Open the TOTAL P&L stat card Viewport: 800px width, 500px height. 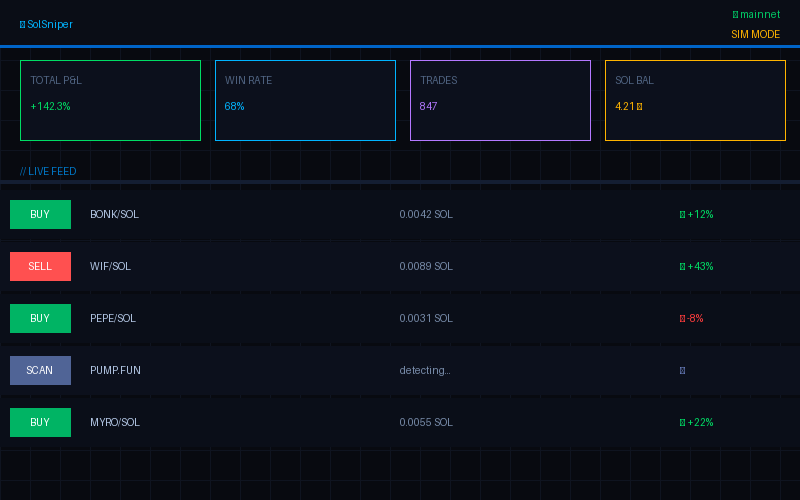(110, 101)
